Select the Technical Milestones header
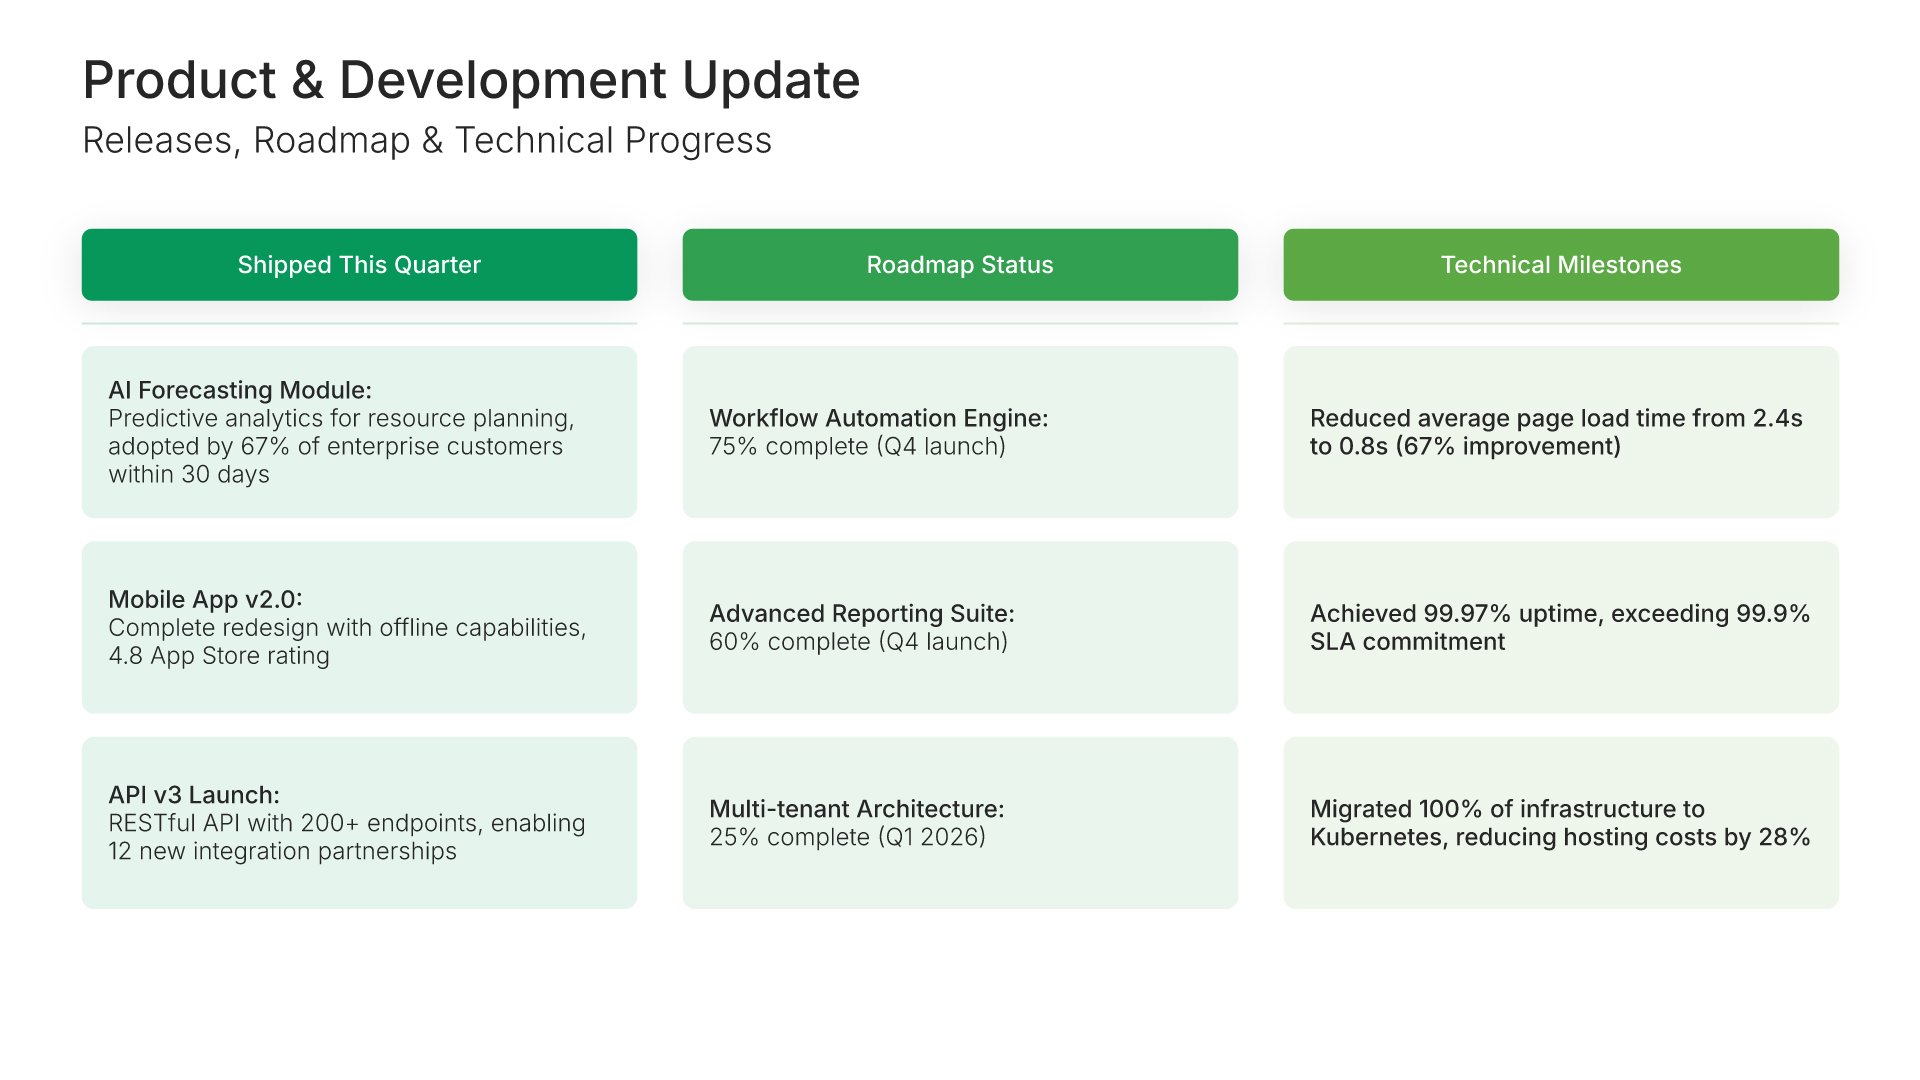The height and width of the screenshot is (1080, 1920). pos(1560,265)
